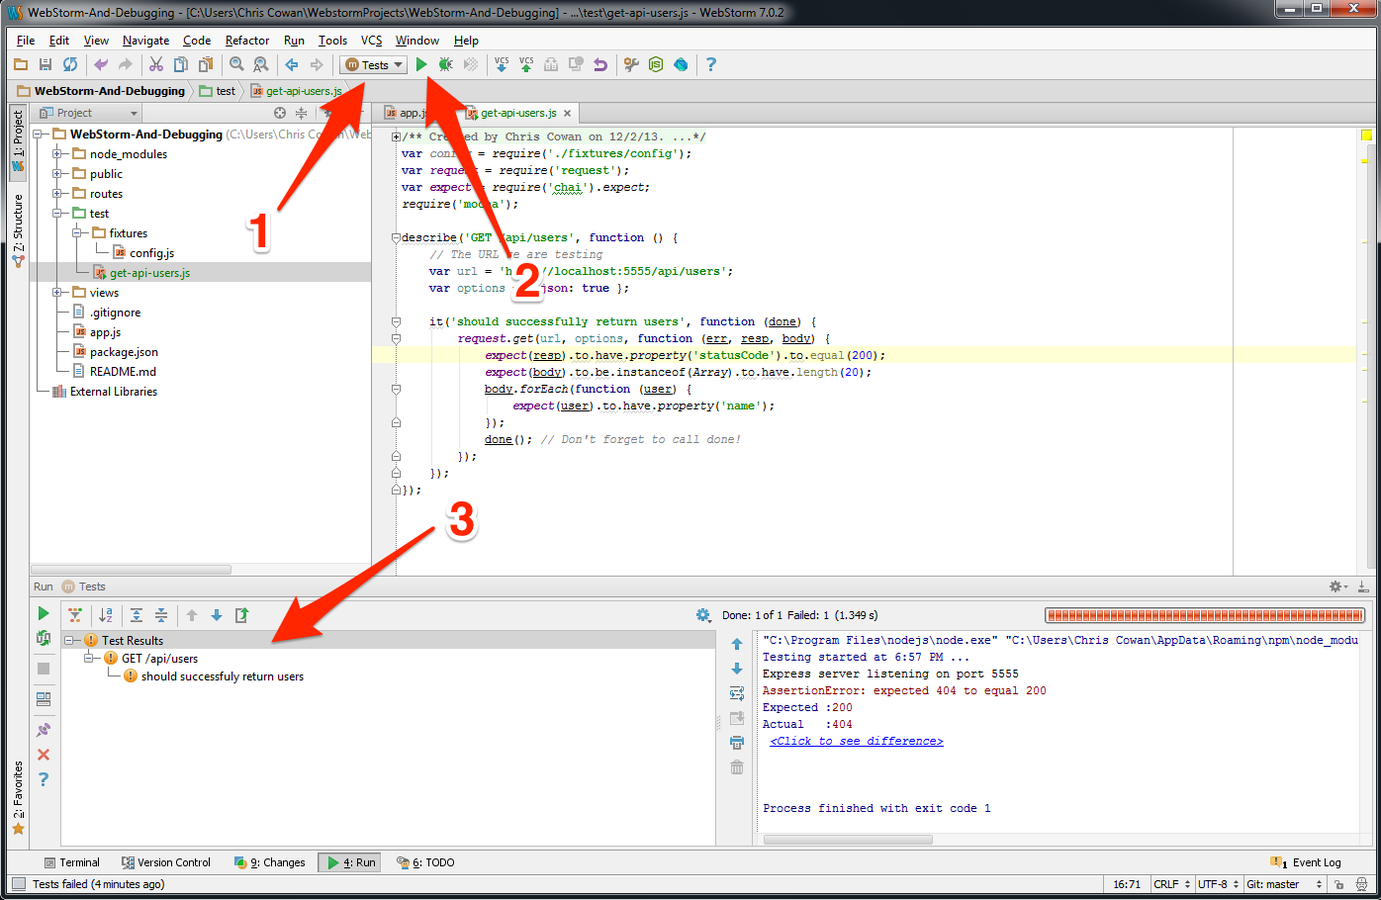Run Tests with coverage icon
This screenshot has height=900, width=1381.
[470, 65]
